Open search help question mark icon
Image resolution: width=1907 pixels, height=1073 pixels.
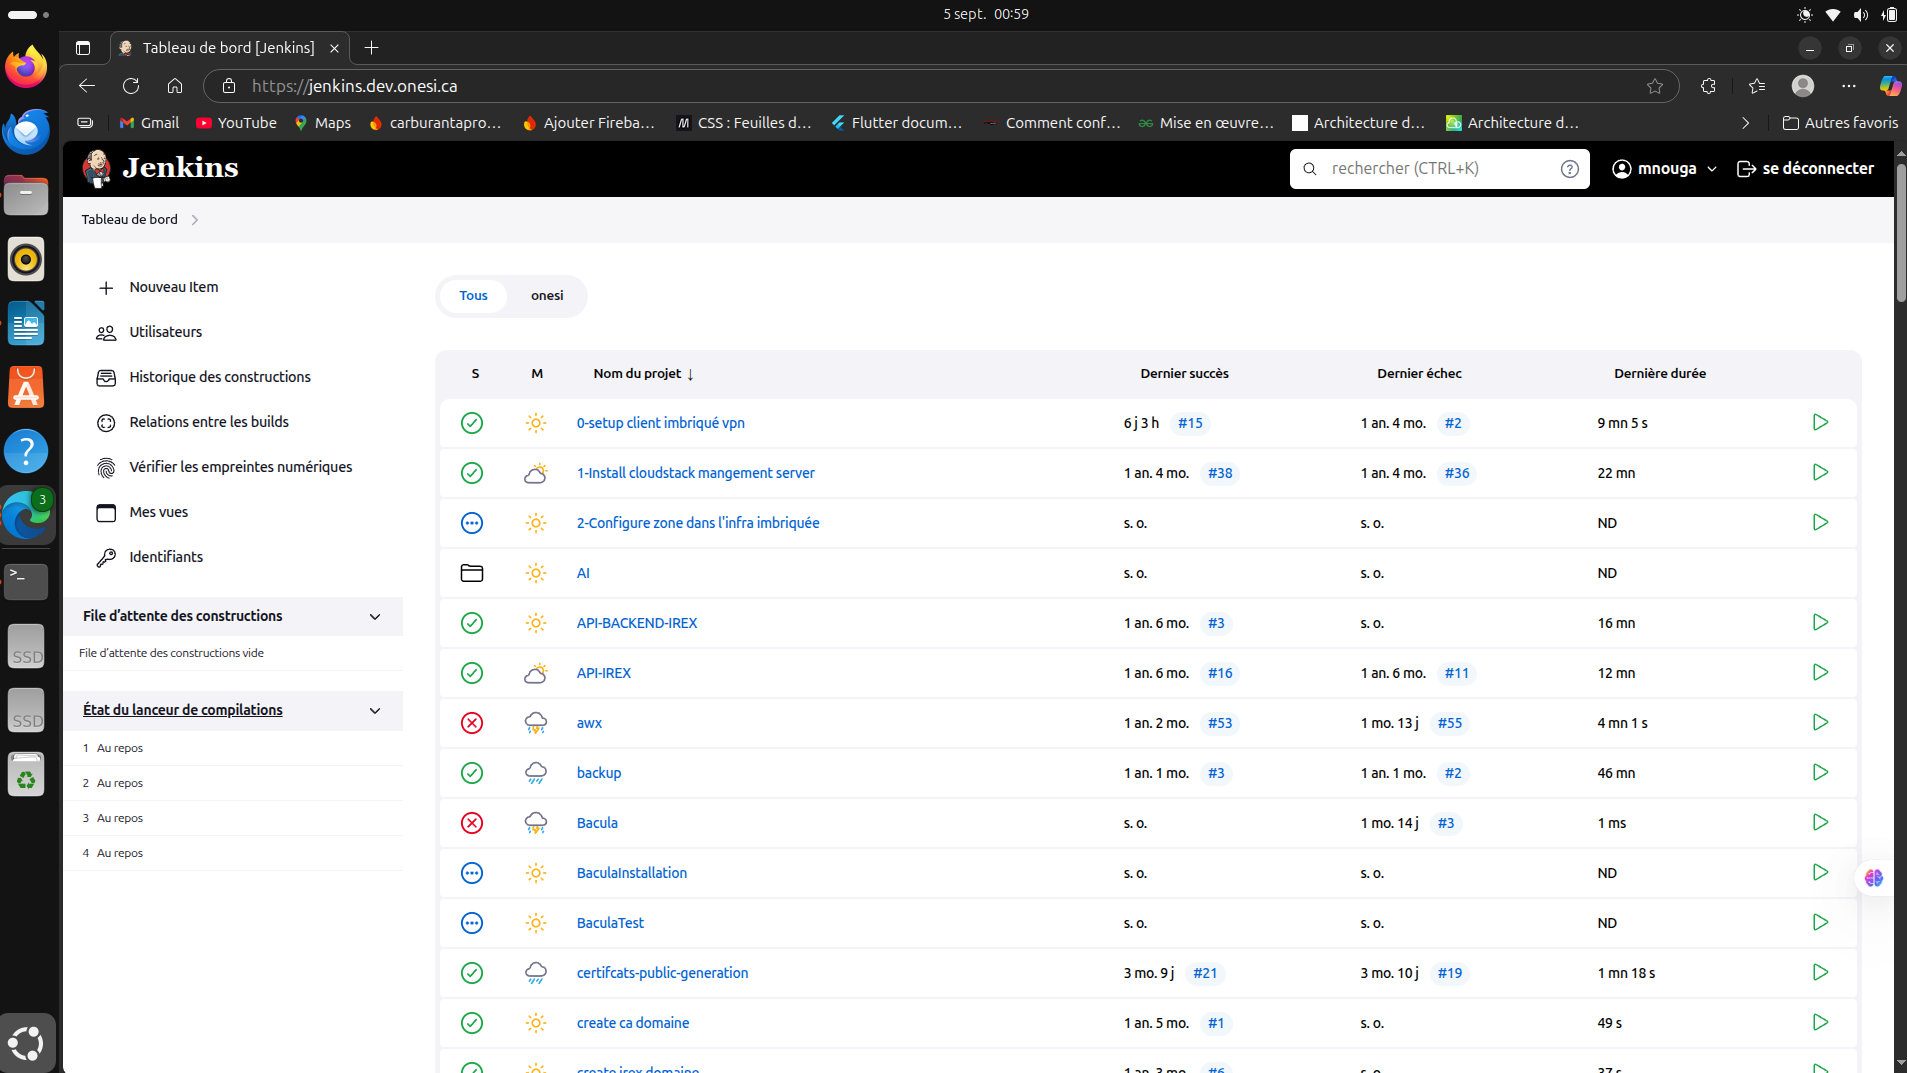click(1570, 169)
